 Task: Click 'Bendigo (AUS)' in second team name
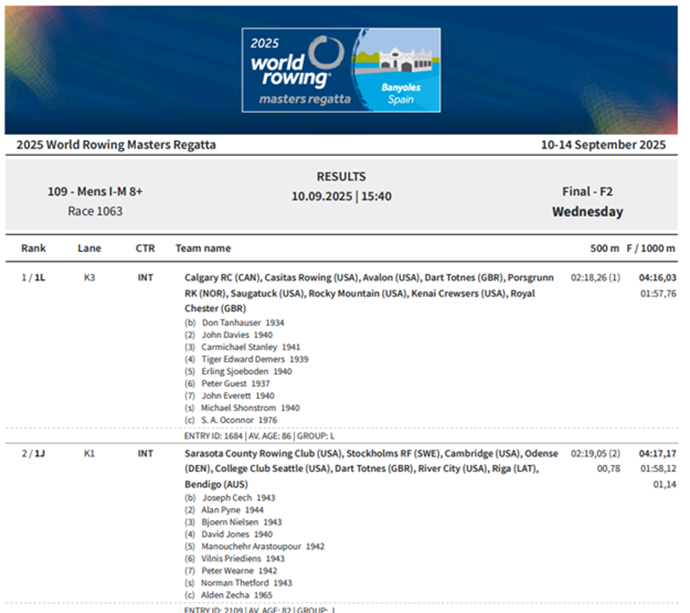tap(216, 485)
